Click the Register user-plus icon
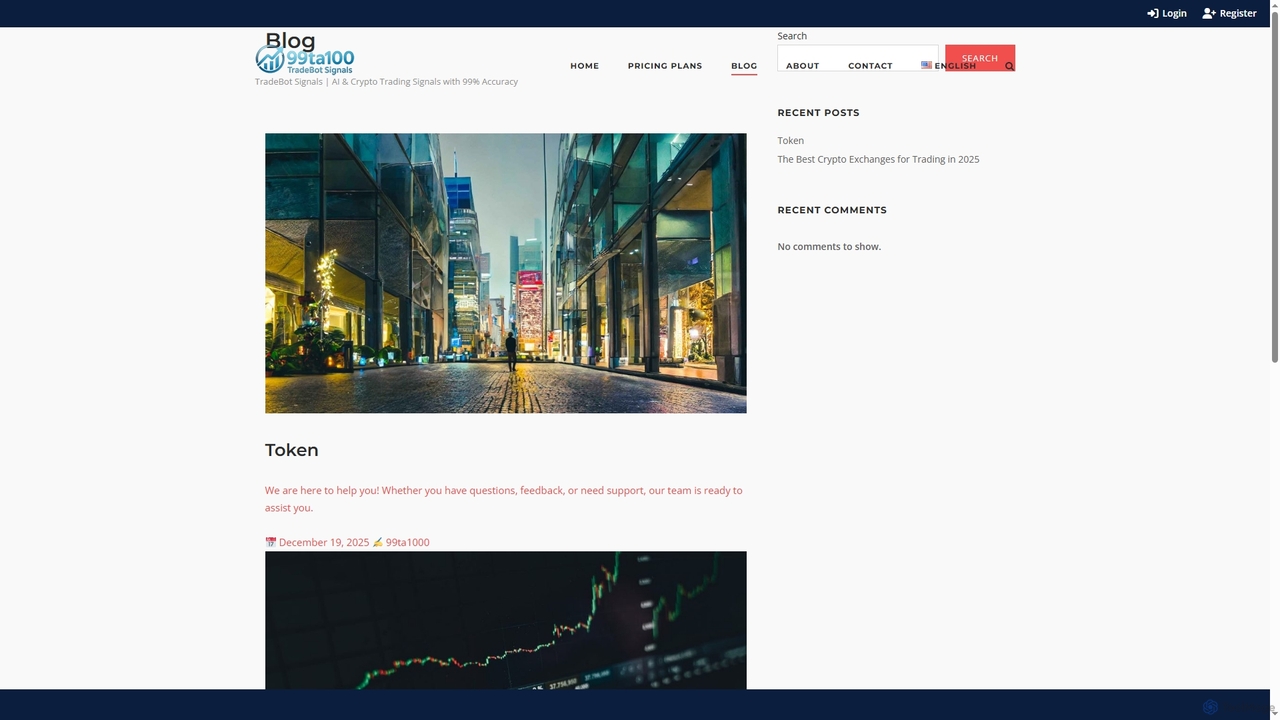Screen dimensions: 1280x720 point(1209,13)
